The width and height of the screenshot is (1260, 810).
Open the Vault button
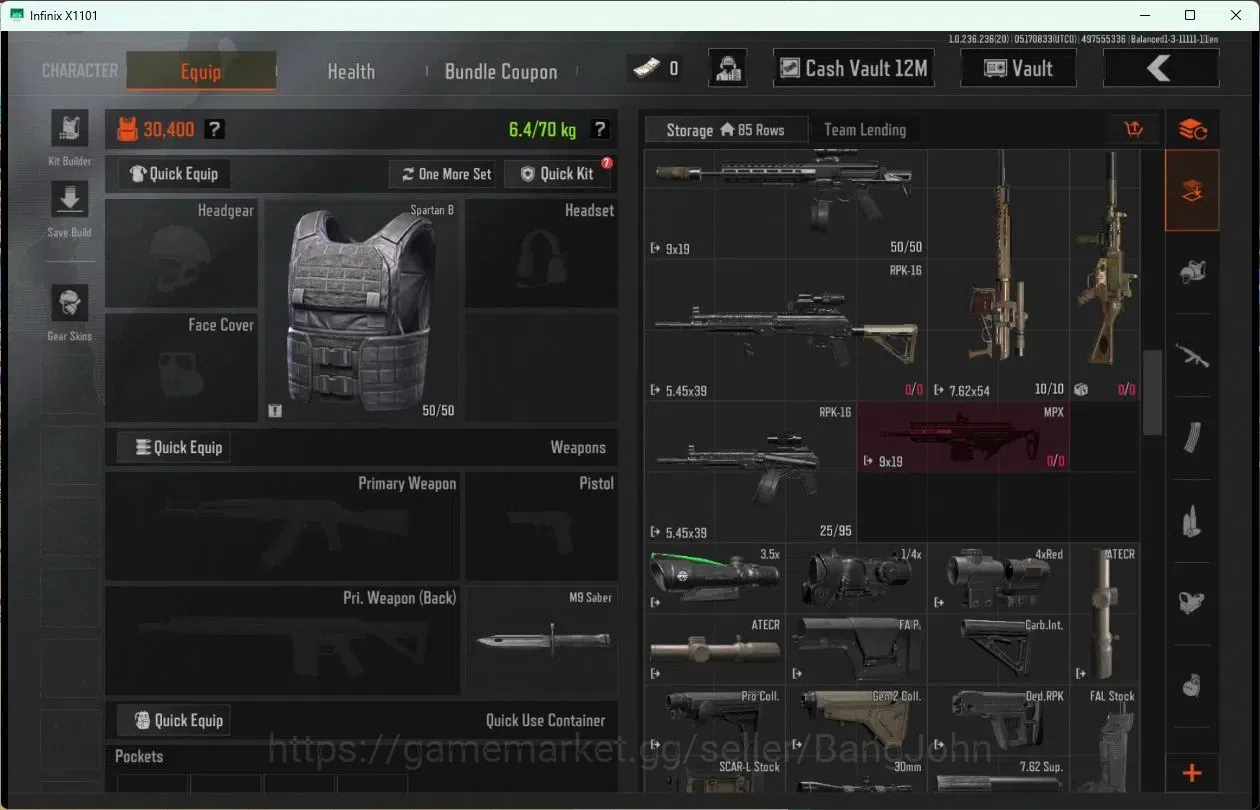(1018, 68)
